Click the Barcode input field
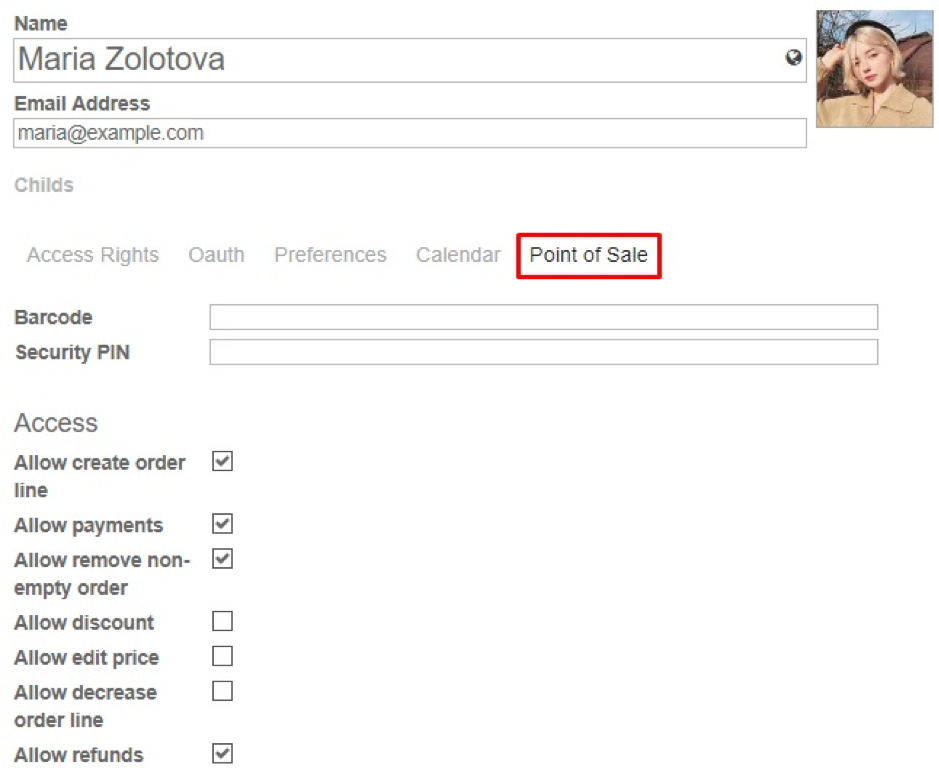This screenshot has width=939, height=779. (x=544, y=317)
